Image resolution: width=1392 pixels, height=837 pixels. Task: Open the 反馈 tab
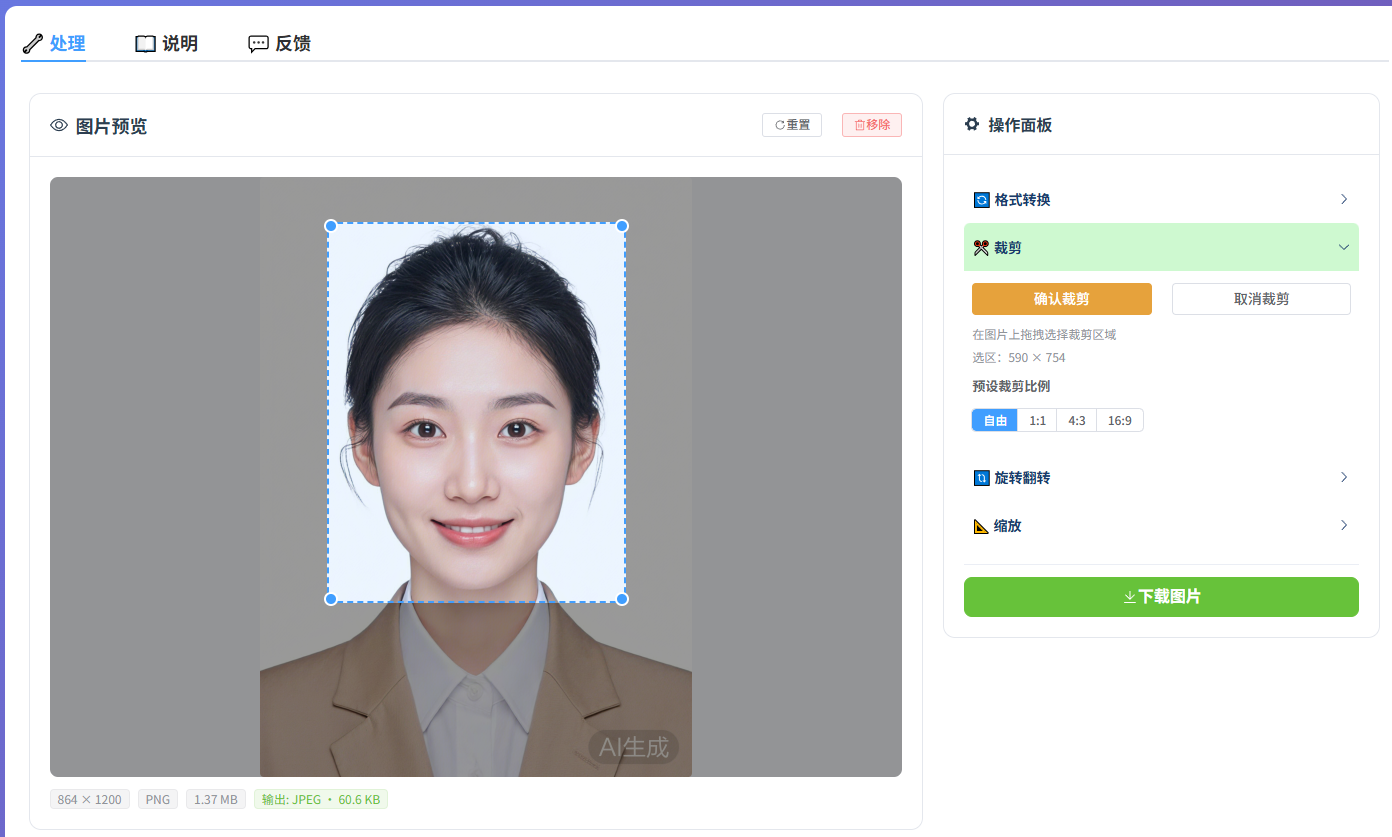pyautogui.click(x=280, y=43)
